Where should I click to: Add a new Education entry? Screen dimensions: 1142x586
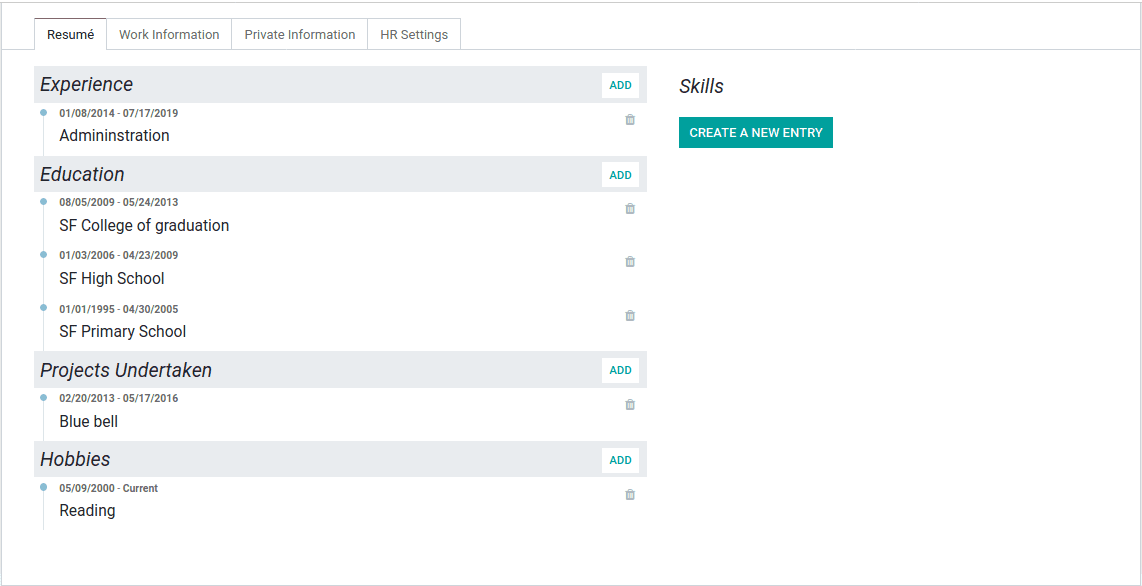[x=621, y=175]
